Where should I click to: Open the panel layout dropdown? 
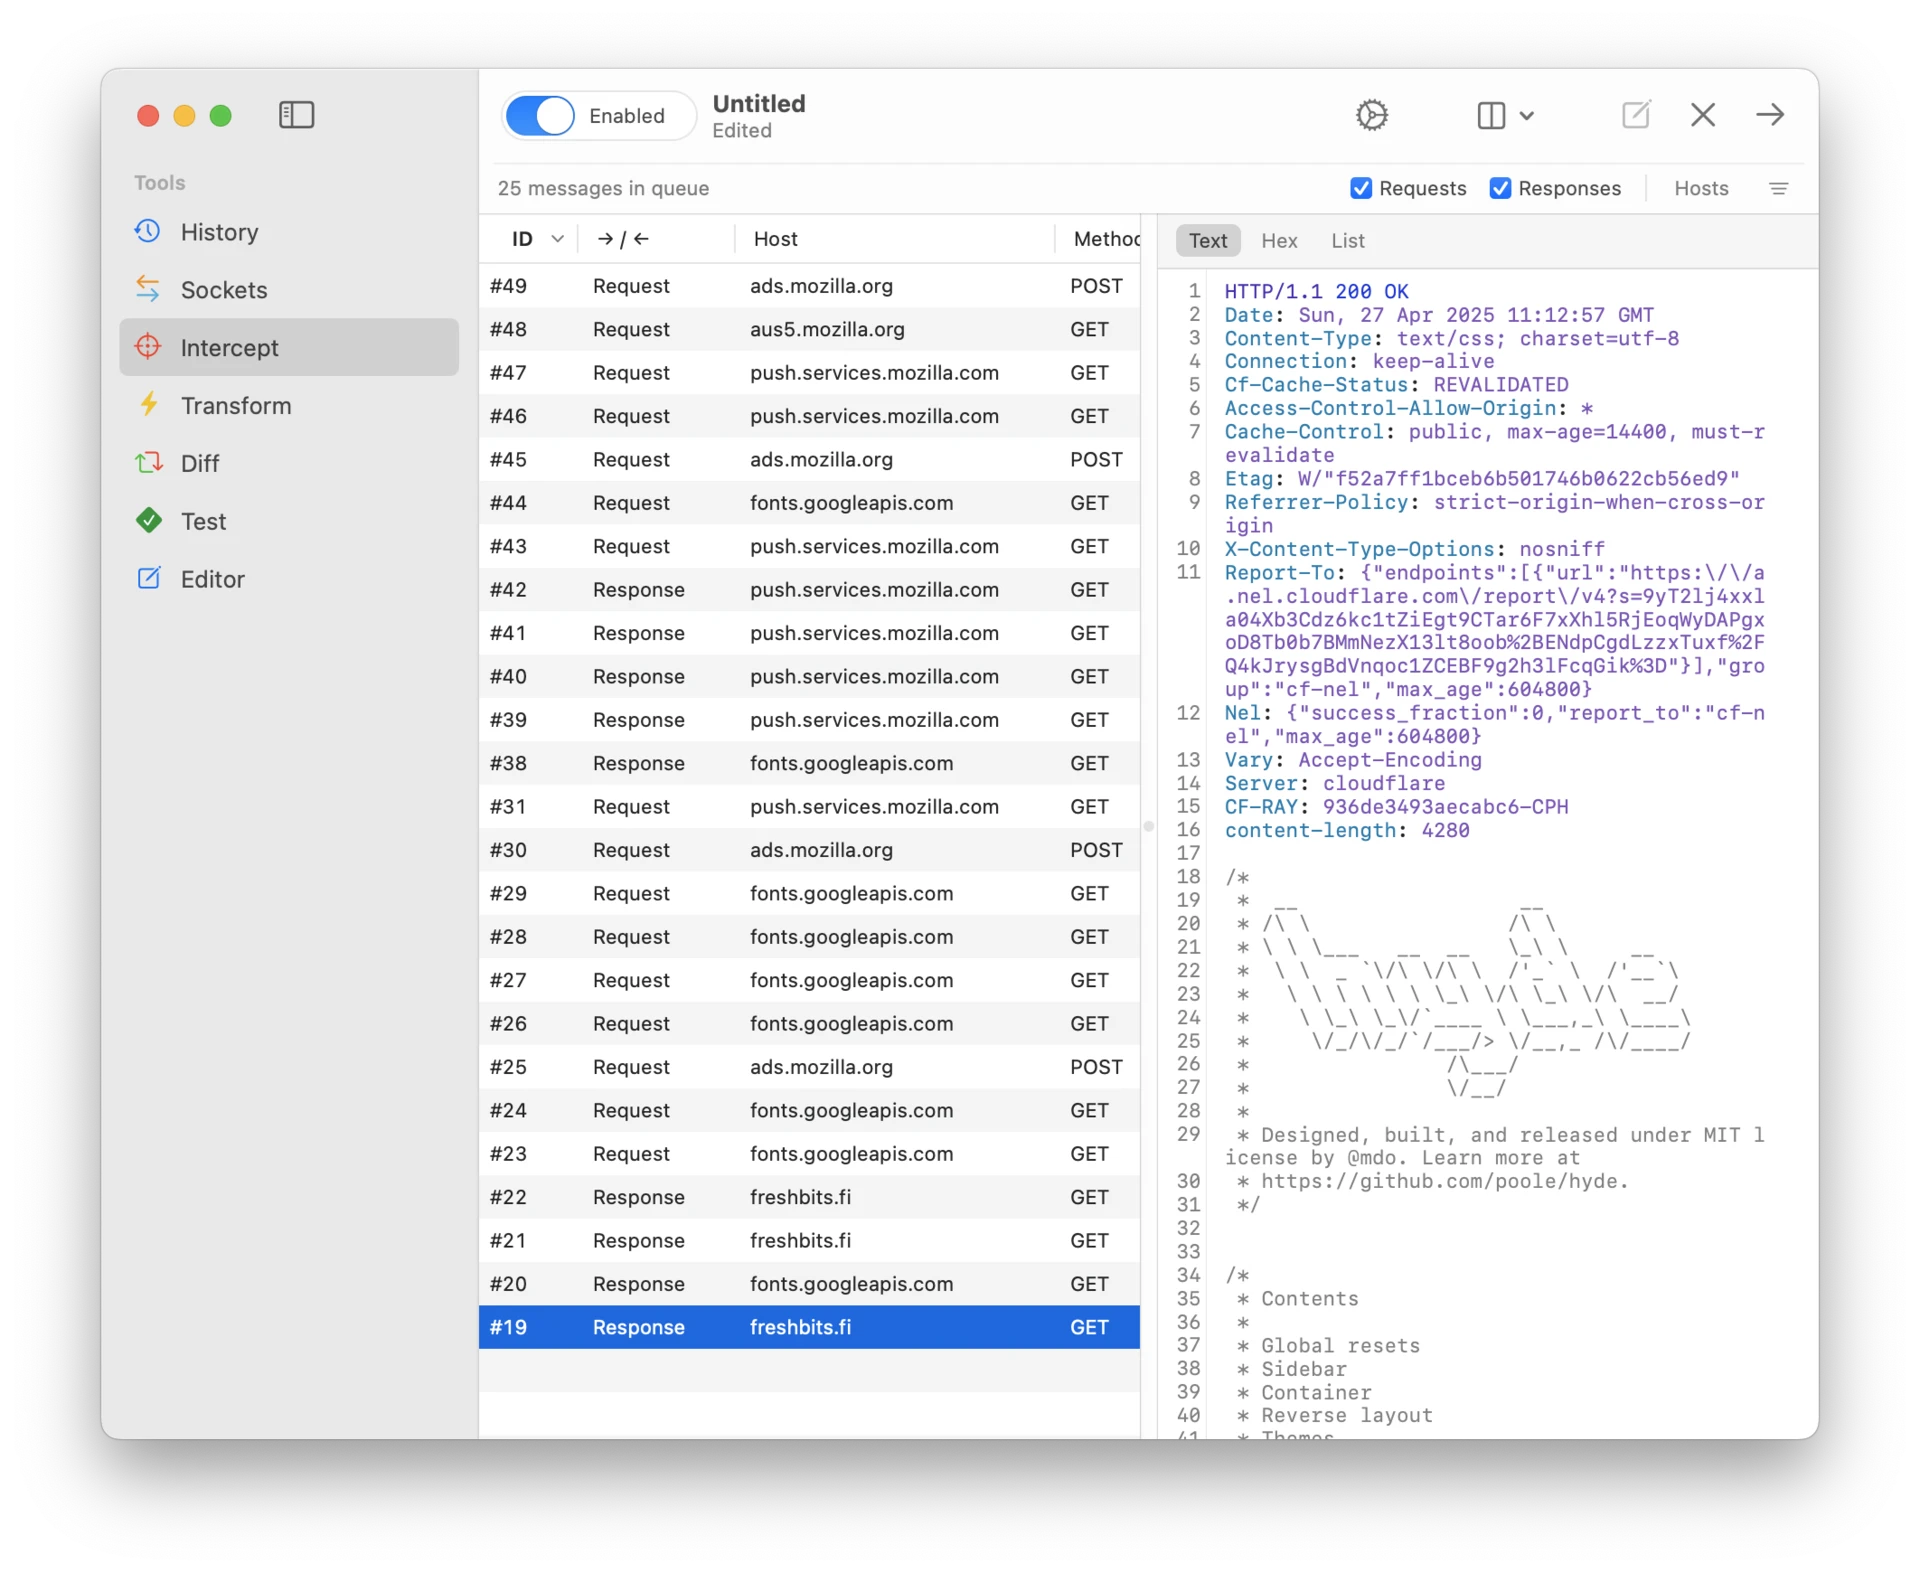click(1504, 115)
